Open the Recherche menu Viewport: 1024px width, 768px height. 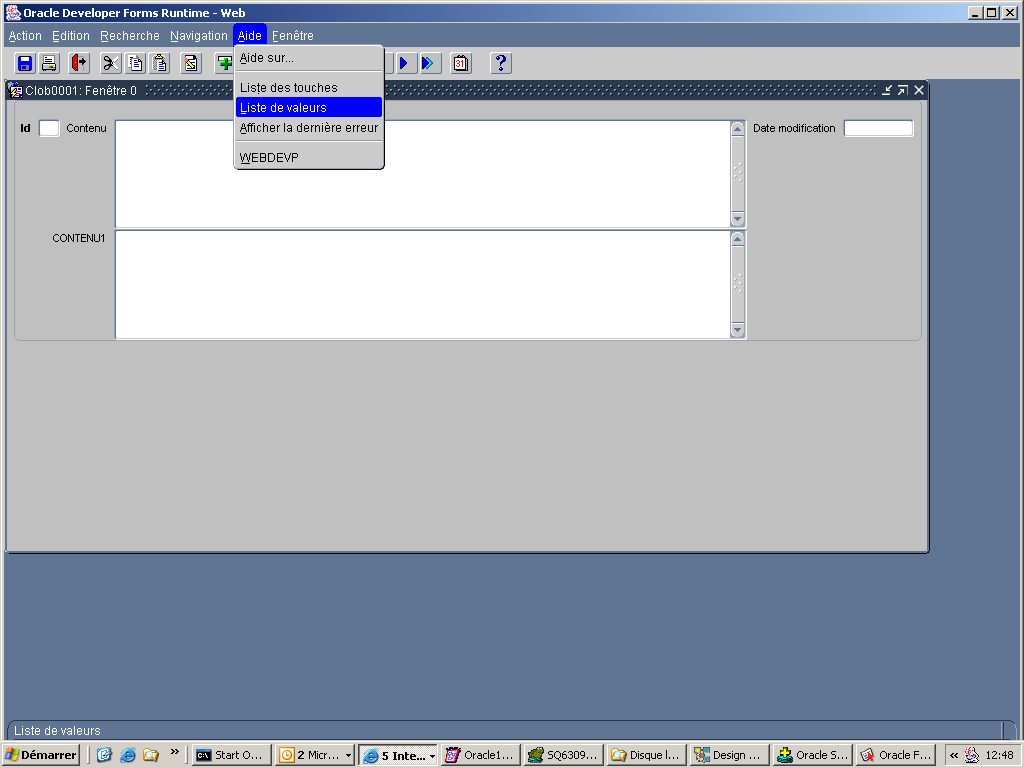coord(129,36)
